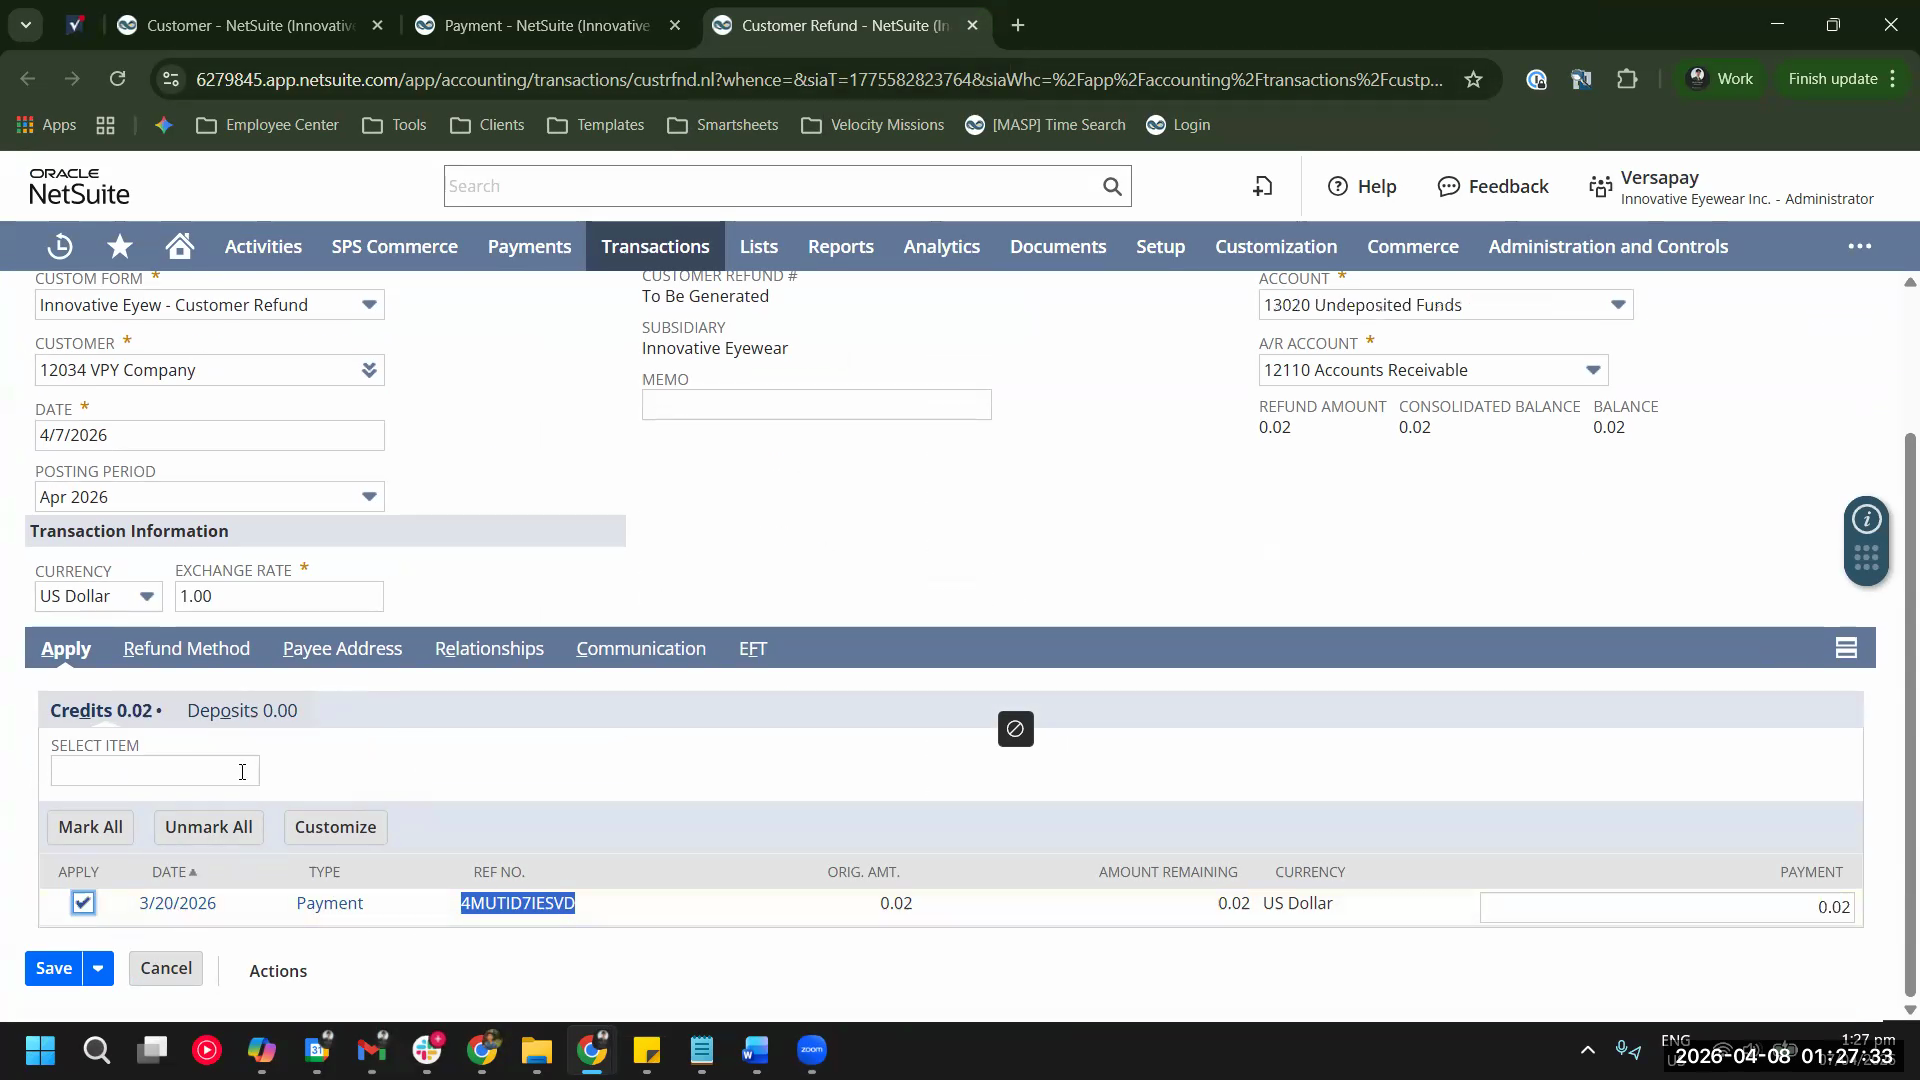1920x1080 pixels.
Task: Sort by the Date column header
Action: pyautogui.click(x=175, y=872)
